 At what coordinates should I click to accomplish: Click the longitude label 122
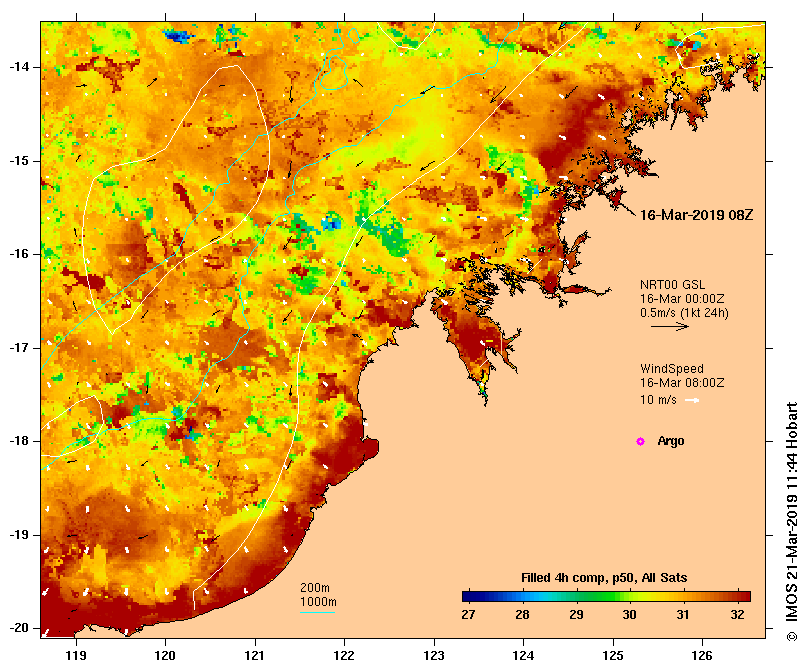coord(344,656)
